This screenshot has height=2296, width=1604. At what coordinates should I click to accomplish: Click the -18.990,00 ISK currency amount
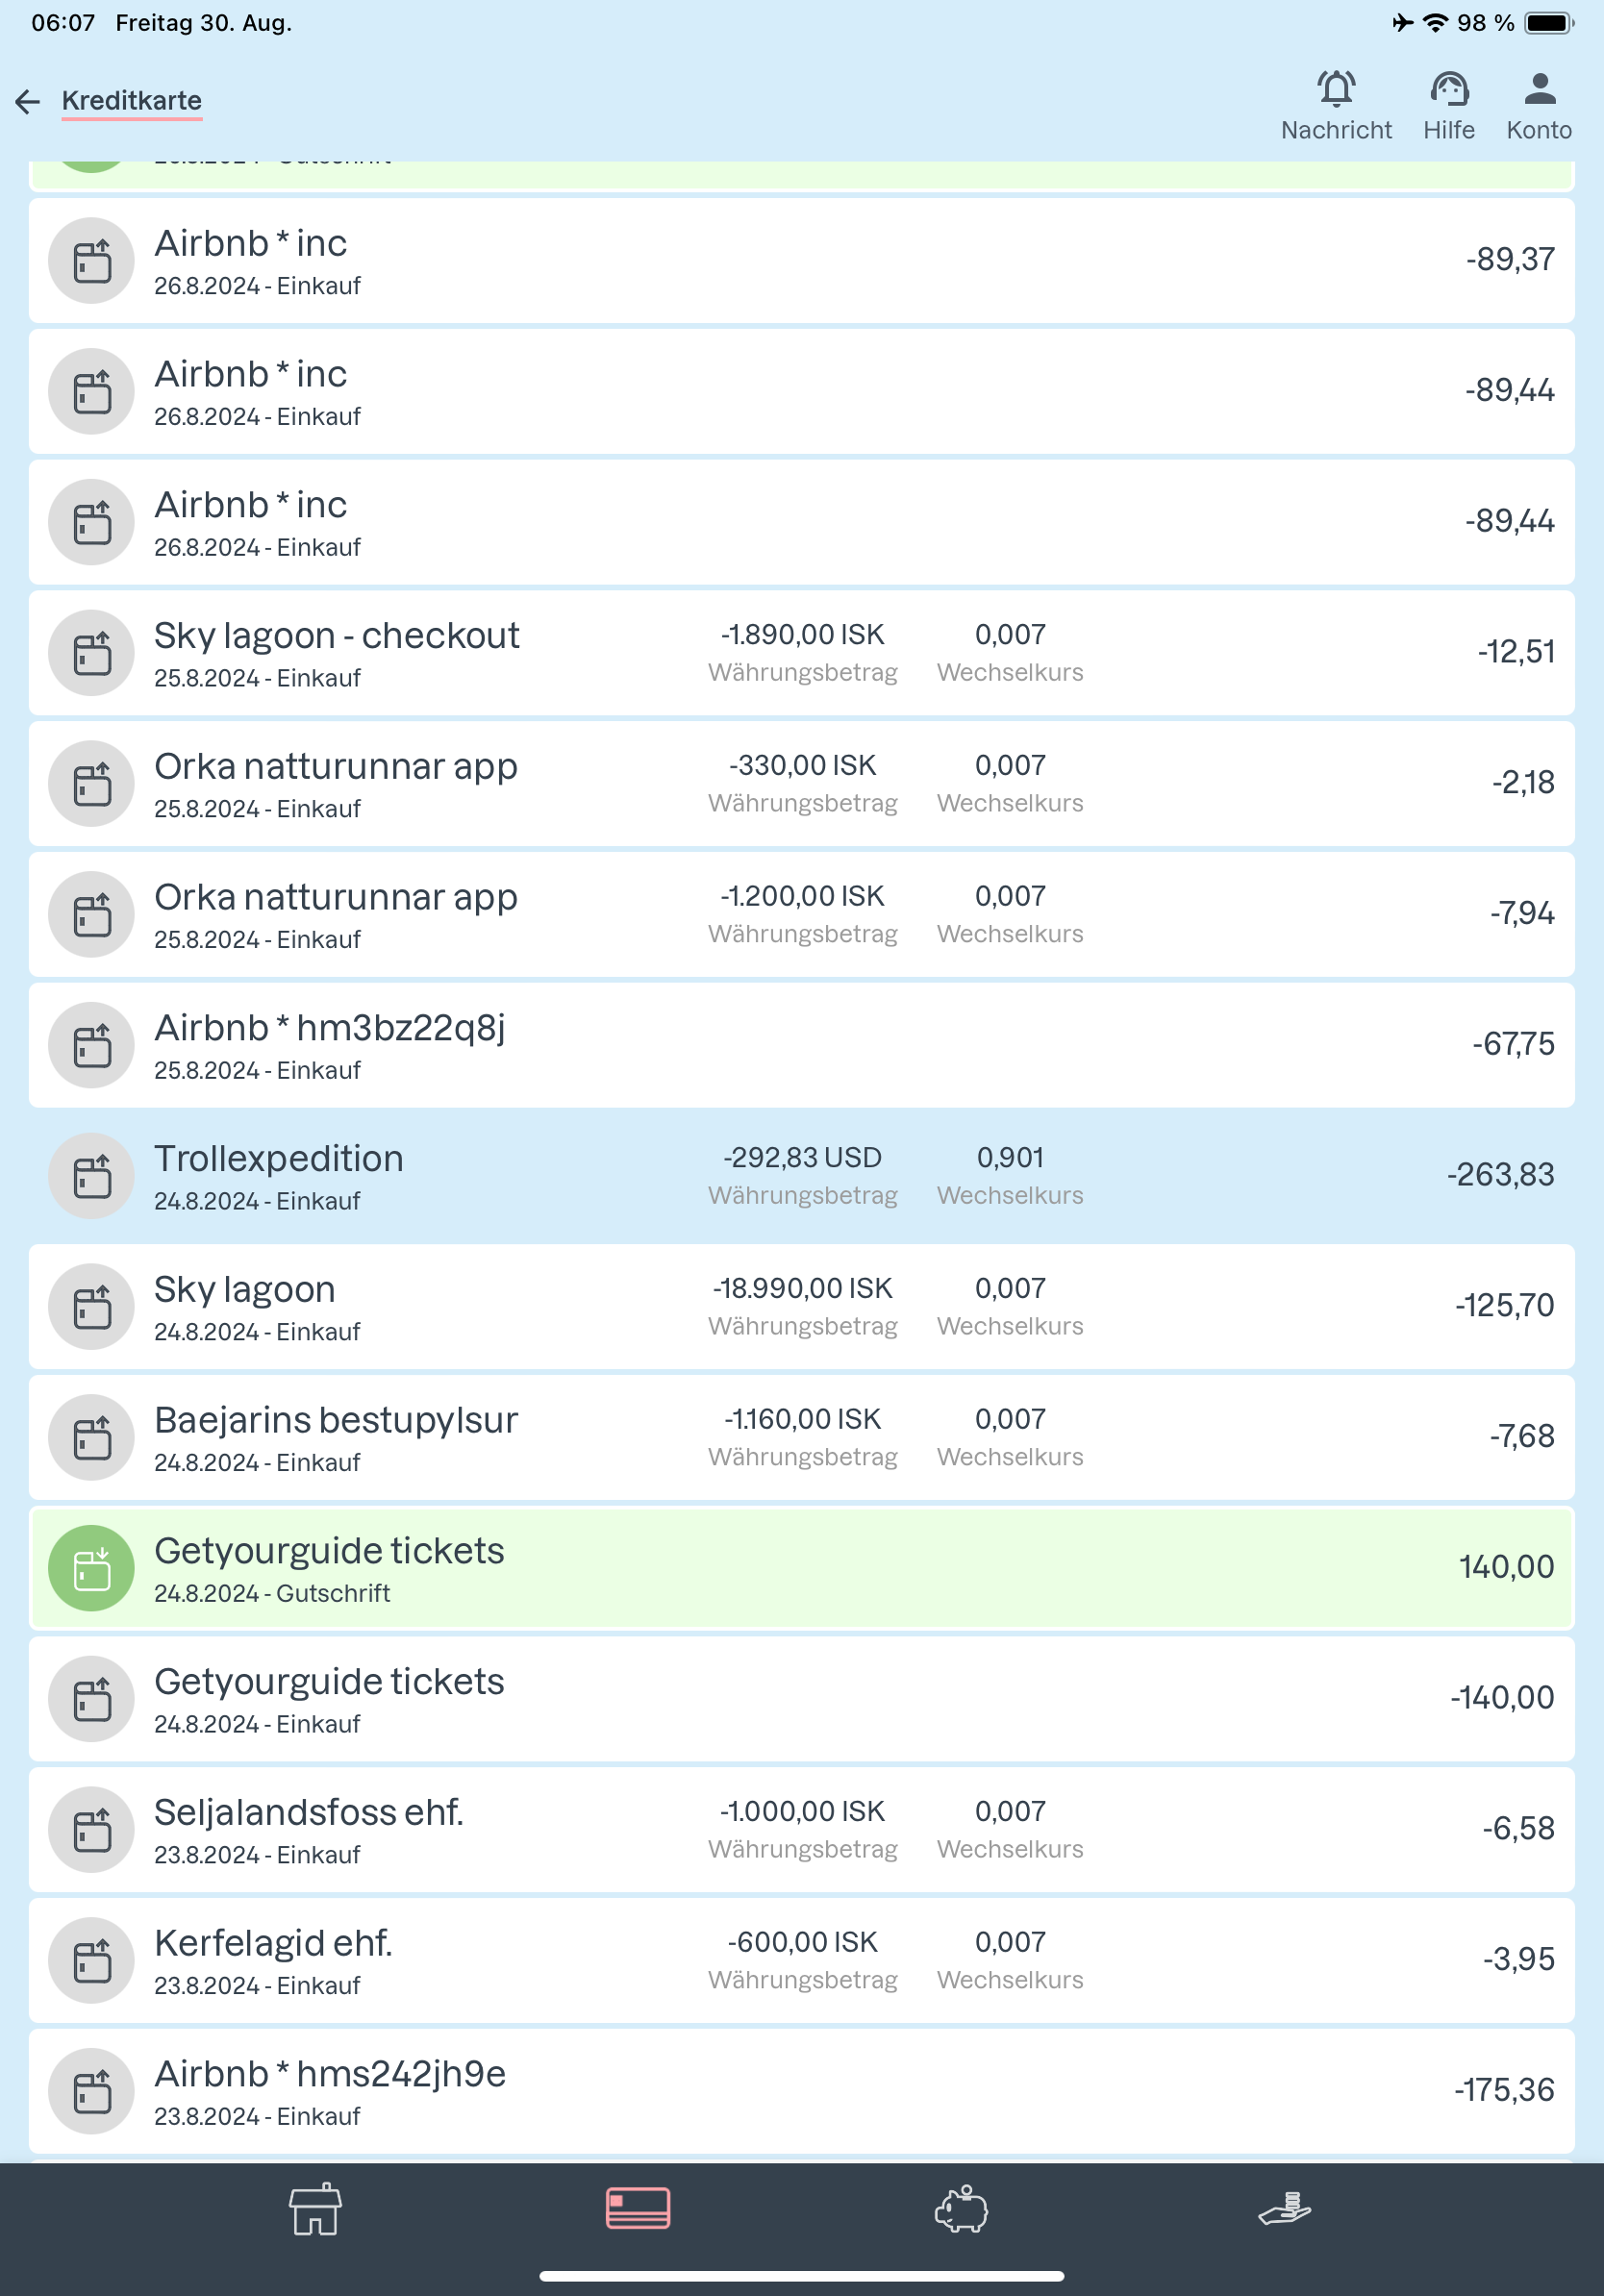click(x=802, y=1289)
